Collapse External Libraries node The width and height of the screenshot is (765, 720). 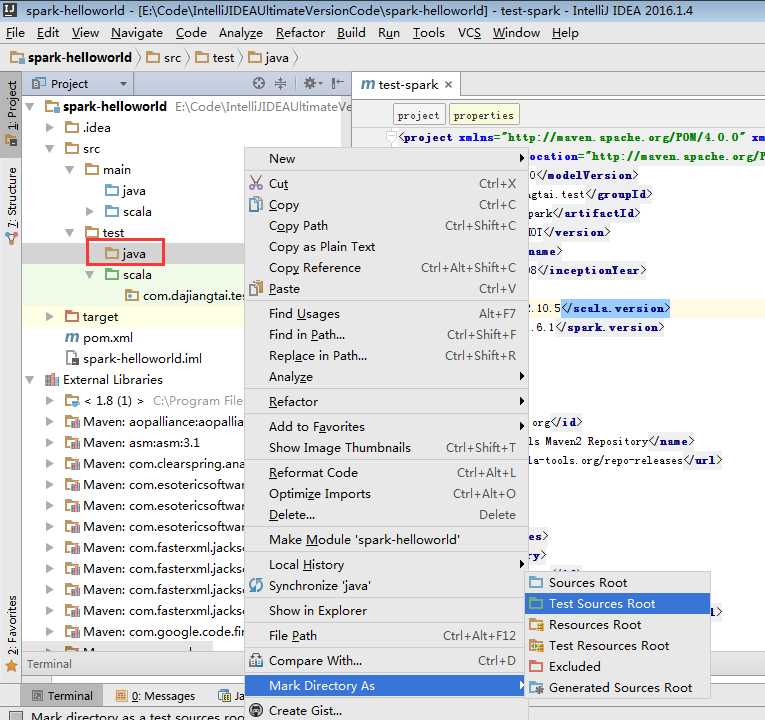tap(30, 380)
